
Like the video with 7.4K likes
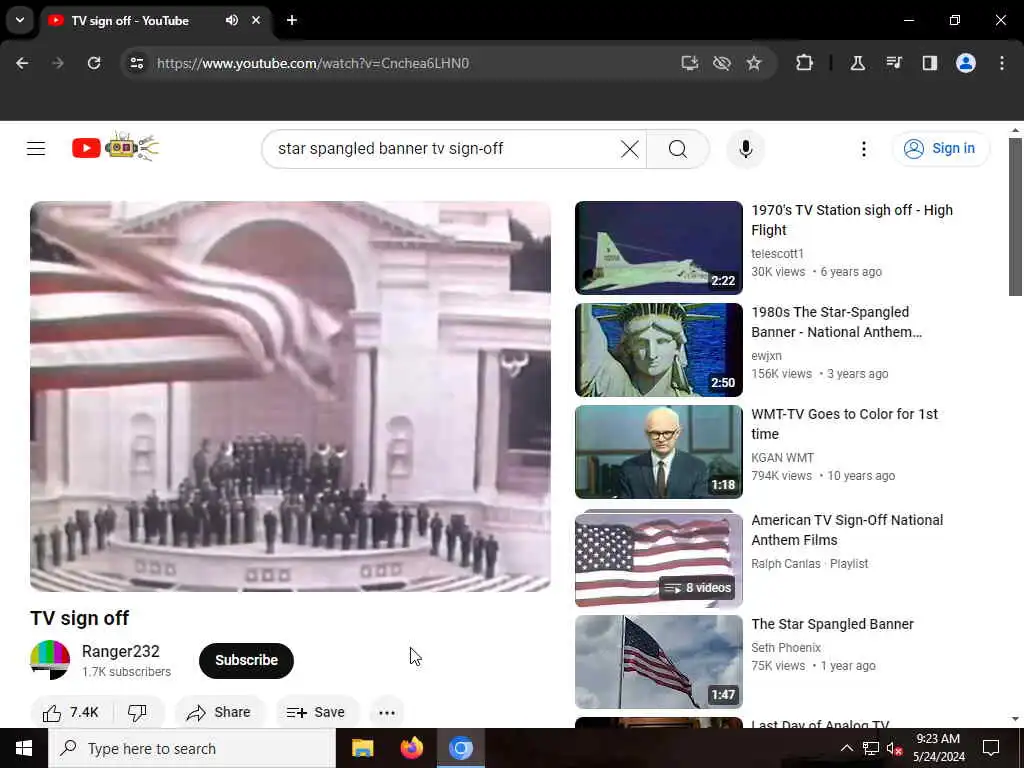point(71,712)
